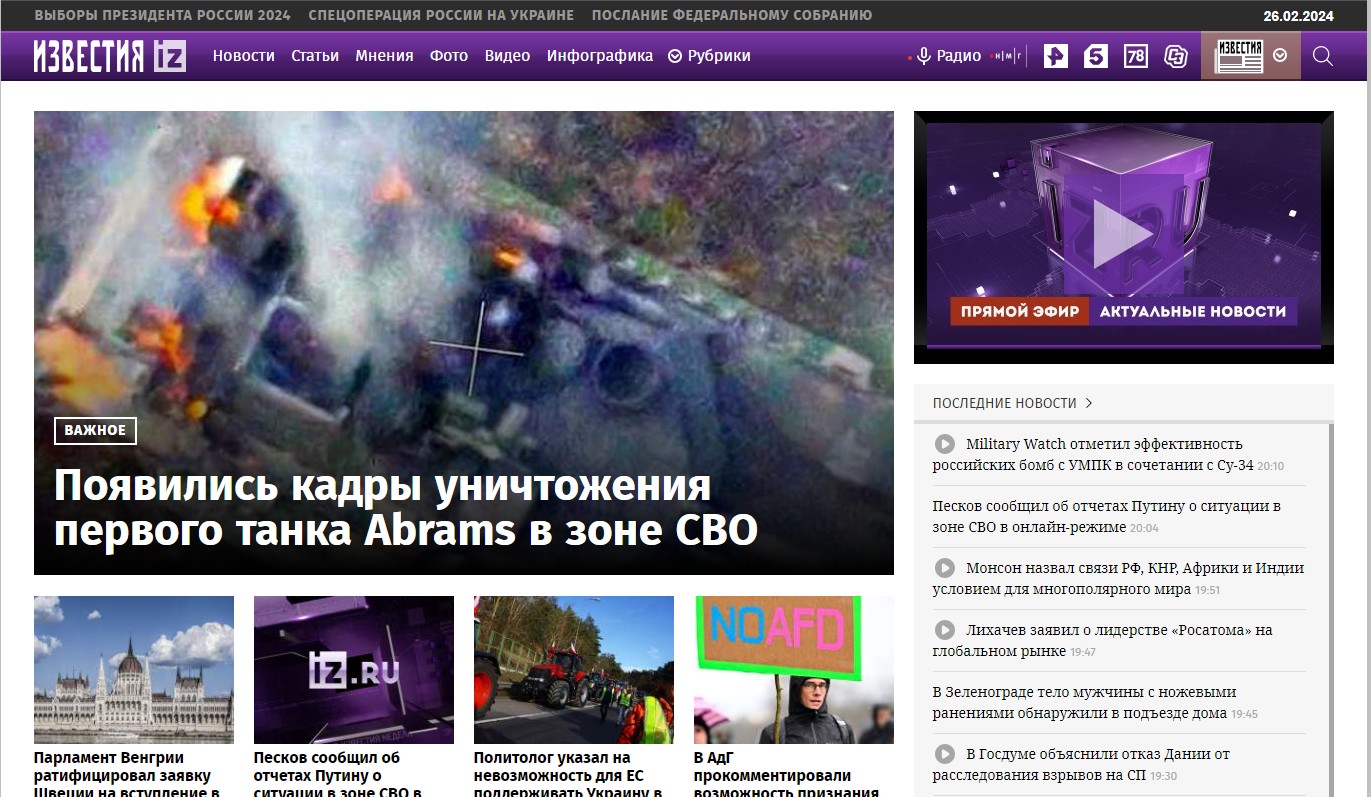Open headline about Abrams tank destruction
The height and width of the screenshot is (797, 1371).
[406, 508]
